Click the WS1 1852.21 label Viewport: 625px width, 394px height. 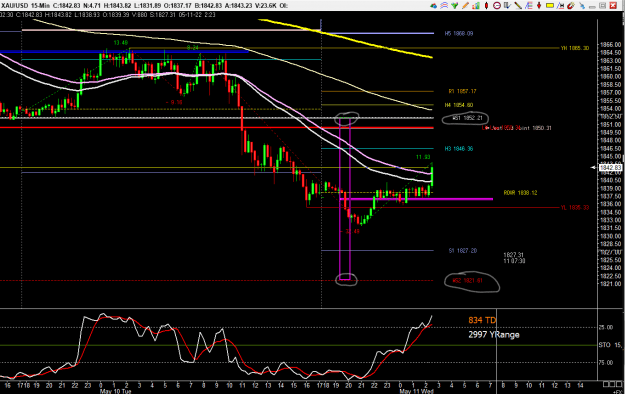pyautogui.click(x=467, y=118)
